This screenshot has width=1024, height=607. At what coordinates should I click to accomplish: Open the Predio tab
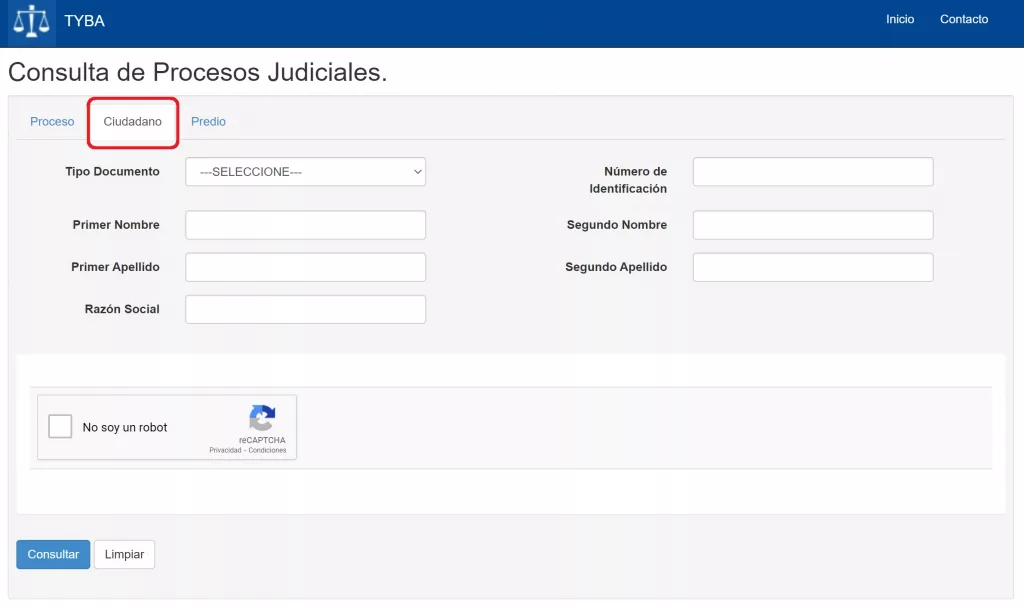coord(208,122)
